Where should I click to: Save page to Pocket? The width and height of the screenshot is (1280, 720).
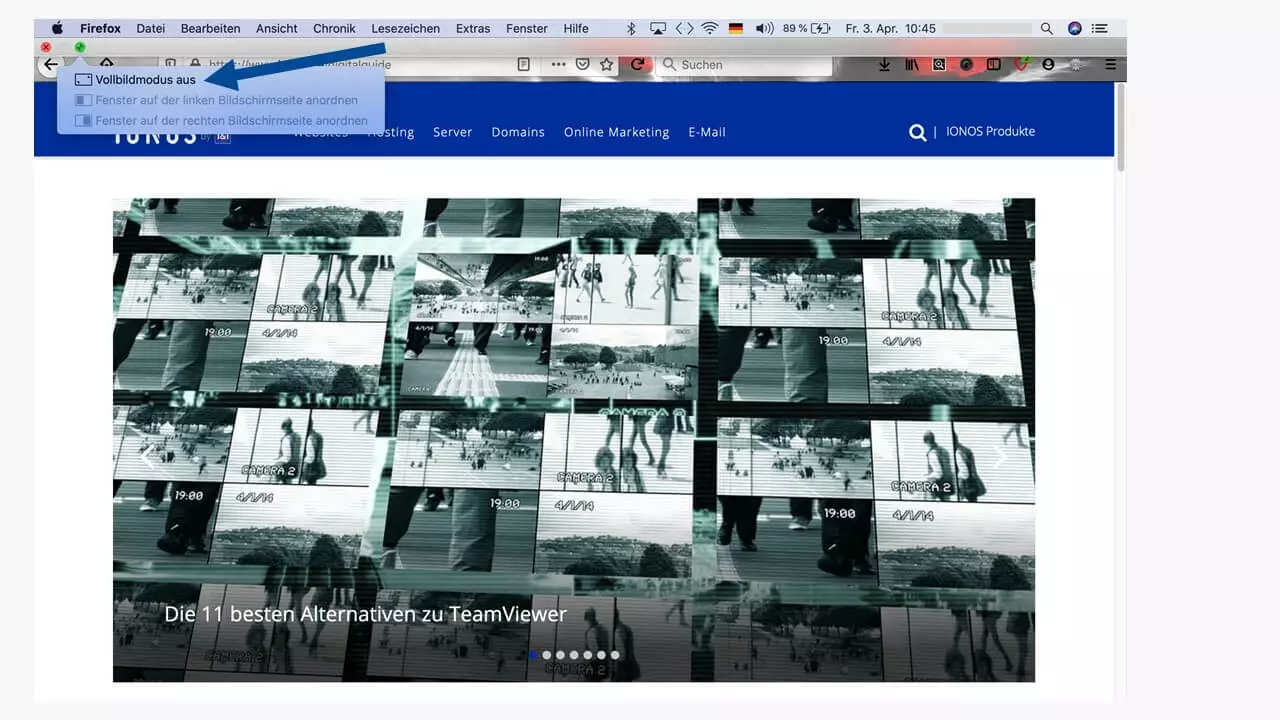tap(583, 65)
